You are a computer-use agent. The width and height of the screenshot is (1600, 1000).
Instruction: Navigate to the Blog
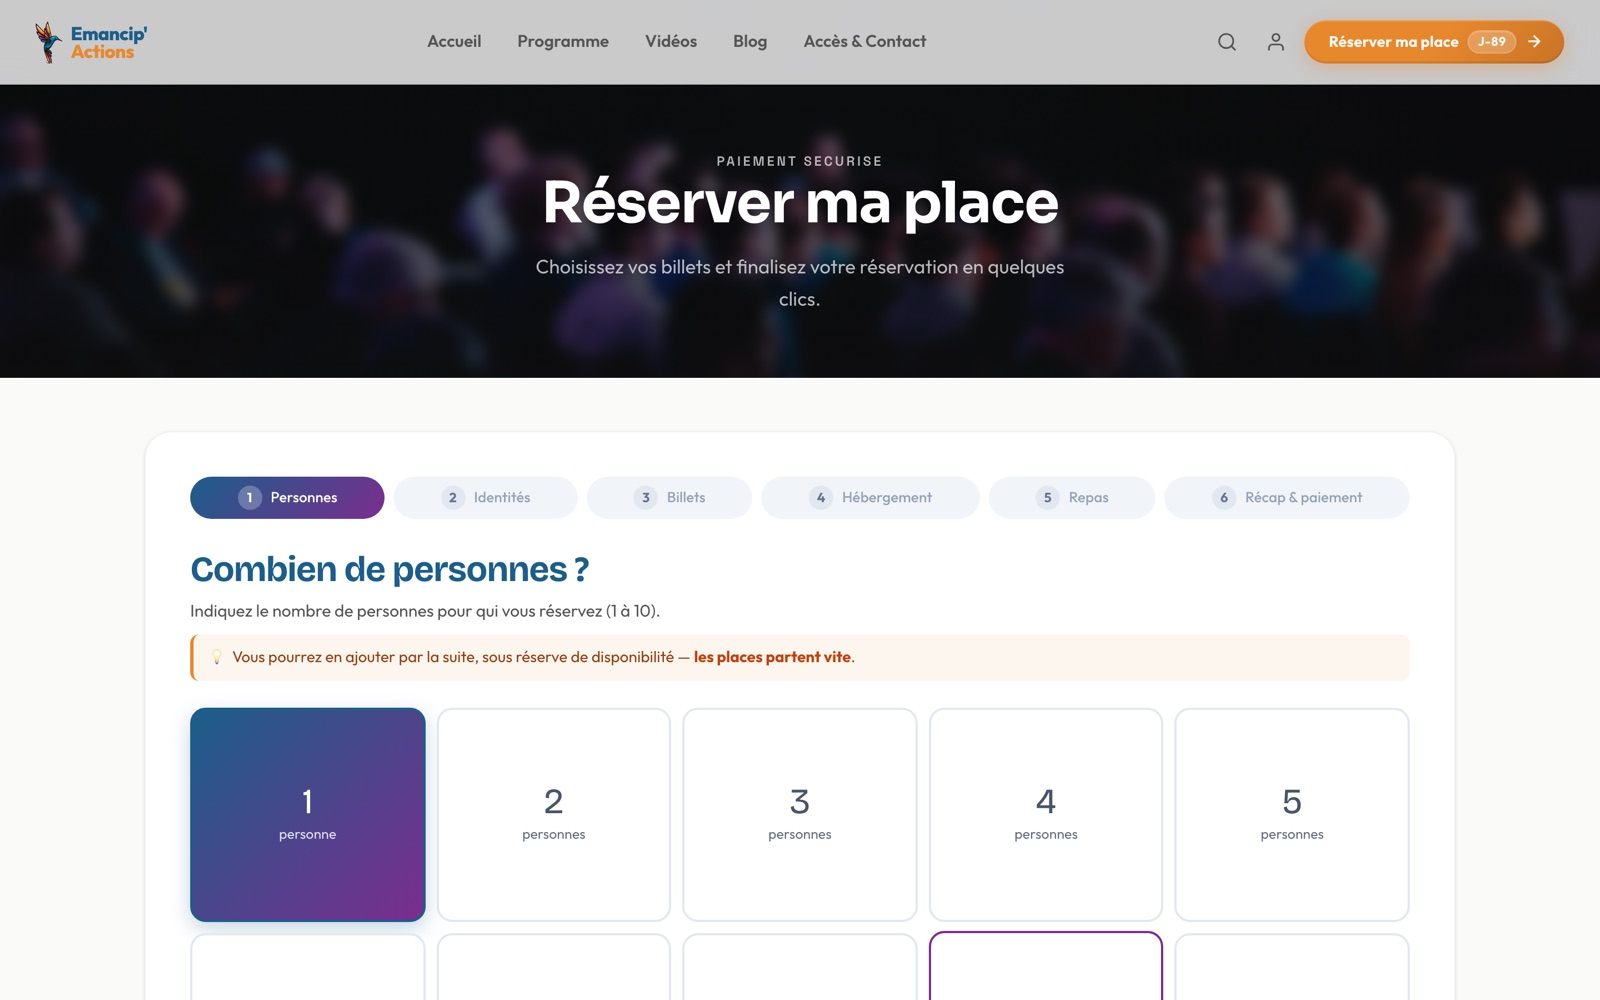click(x=750, y=41)
